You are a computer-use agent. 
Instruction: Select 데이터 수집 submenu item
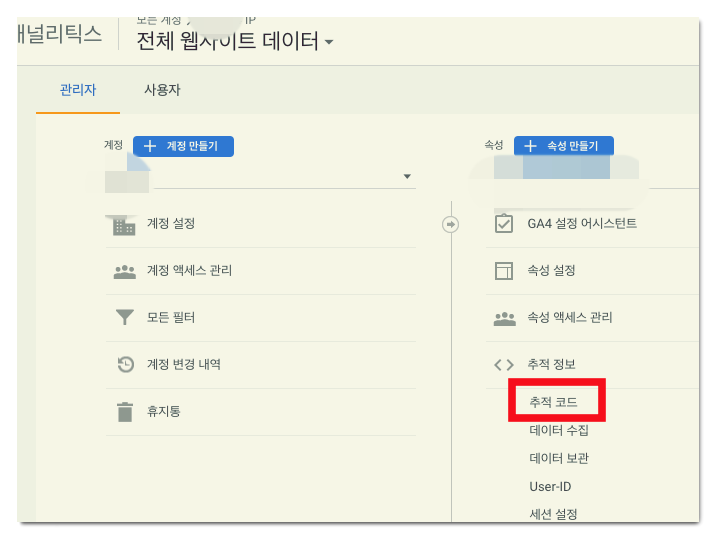pos(559,430)
